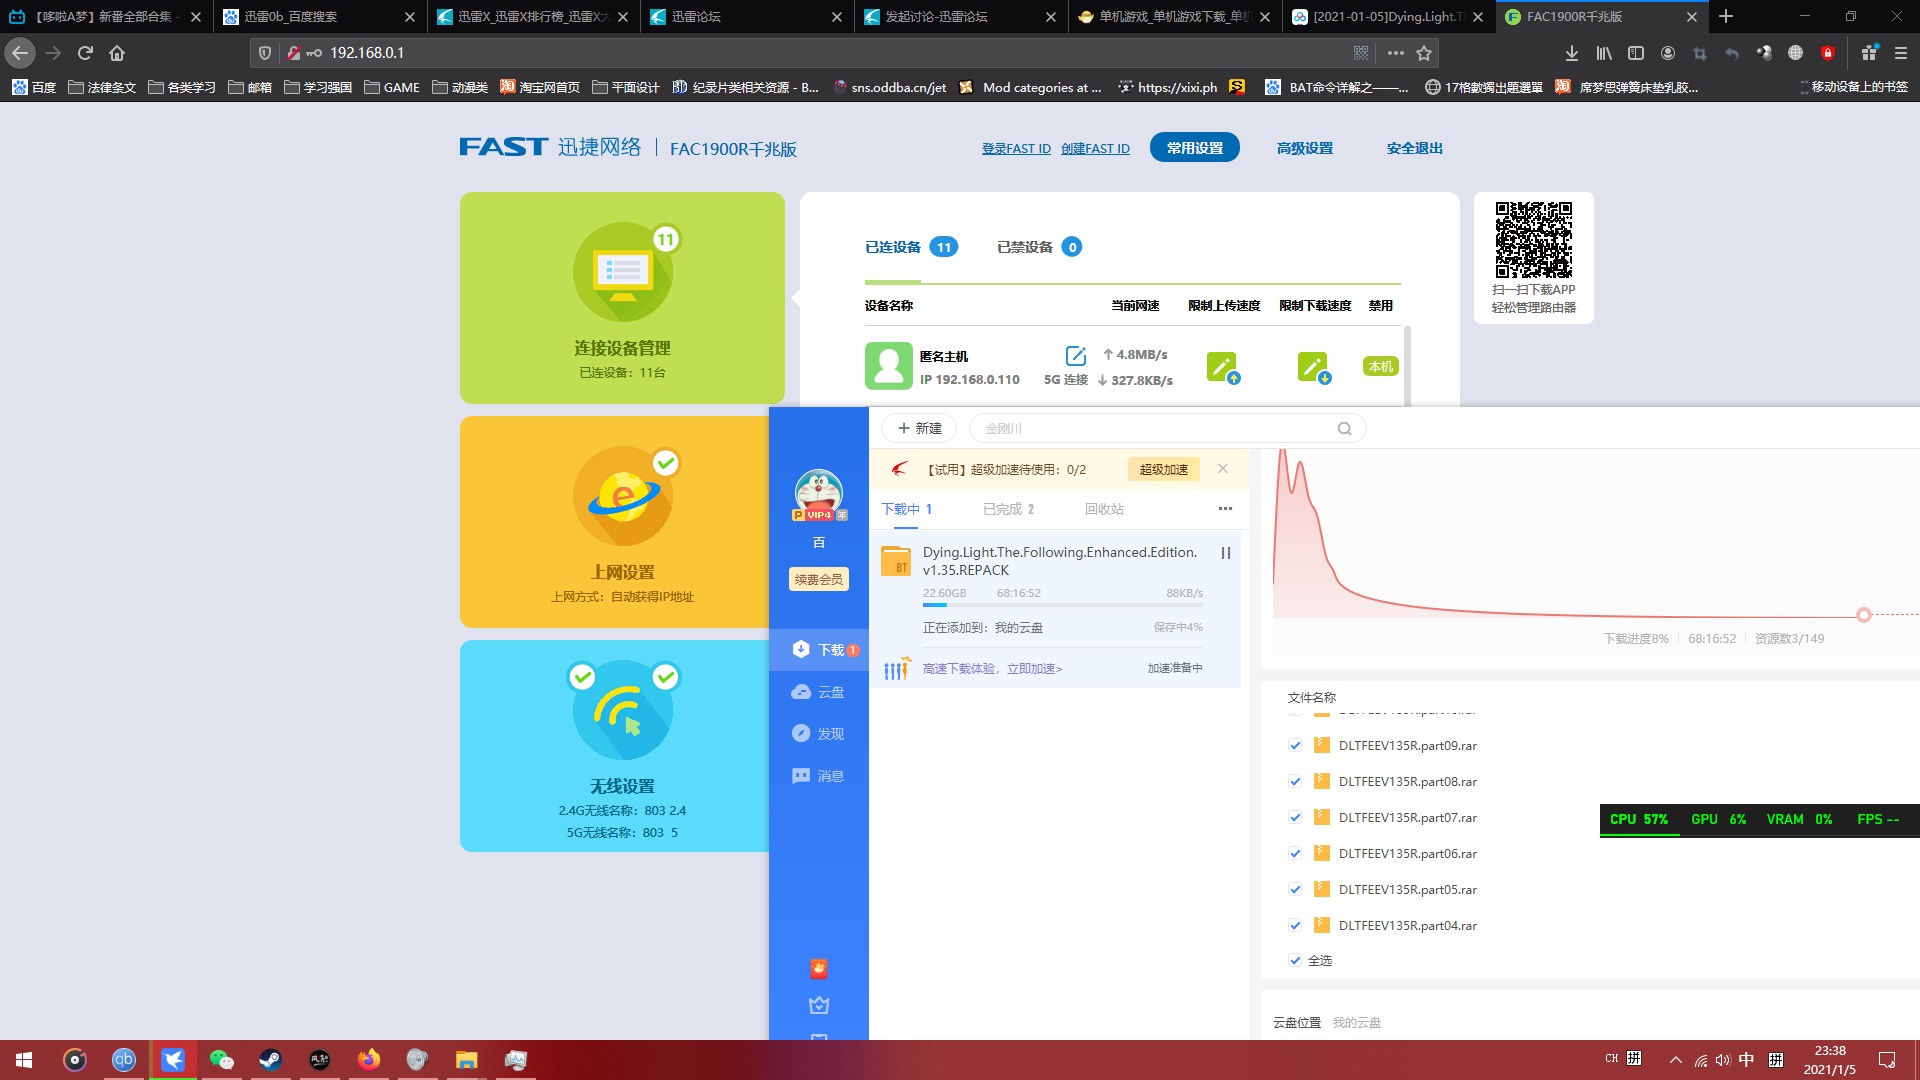Uncheck DLTFEEV135R.part06.rar file checkbox
Image resolution: width=1920 pixels, height=1080 pixels.
pyautogui.click(x=1295, y=854)
